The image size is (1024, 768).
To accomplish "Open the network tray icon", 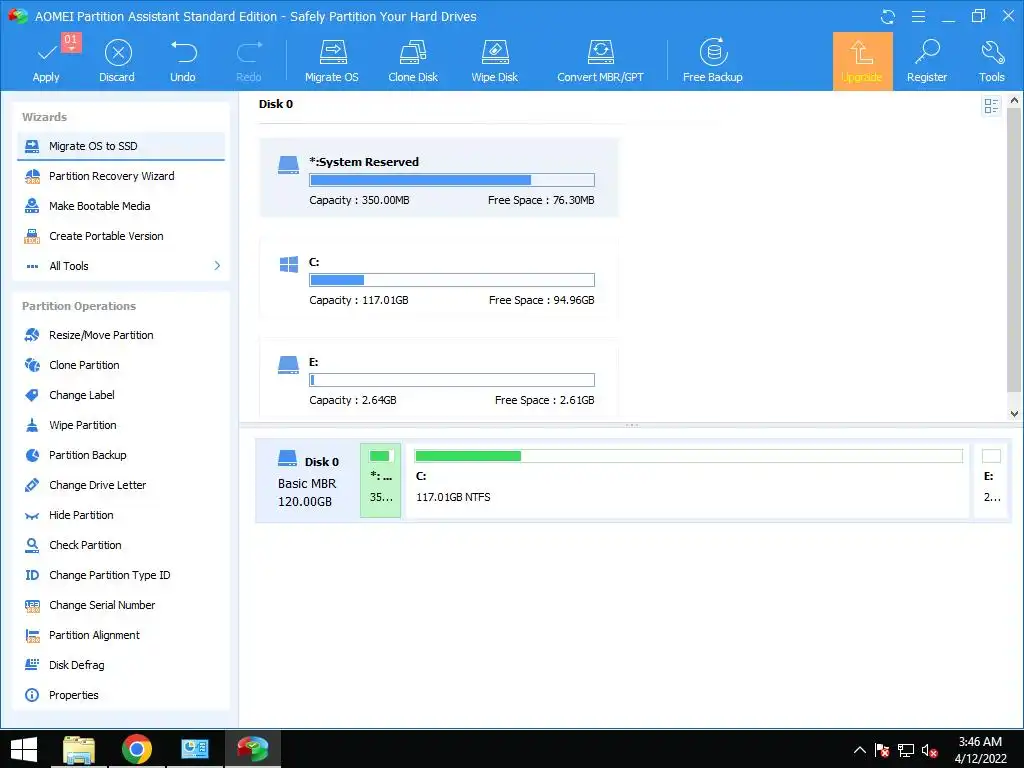I will (x=906, y=750).
